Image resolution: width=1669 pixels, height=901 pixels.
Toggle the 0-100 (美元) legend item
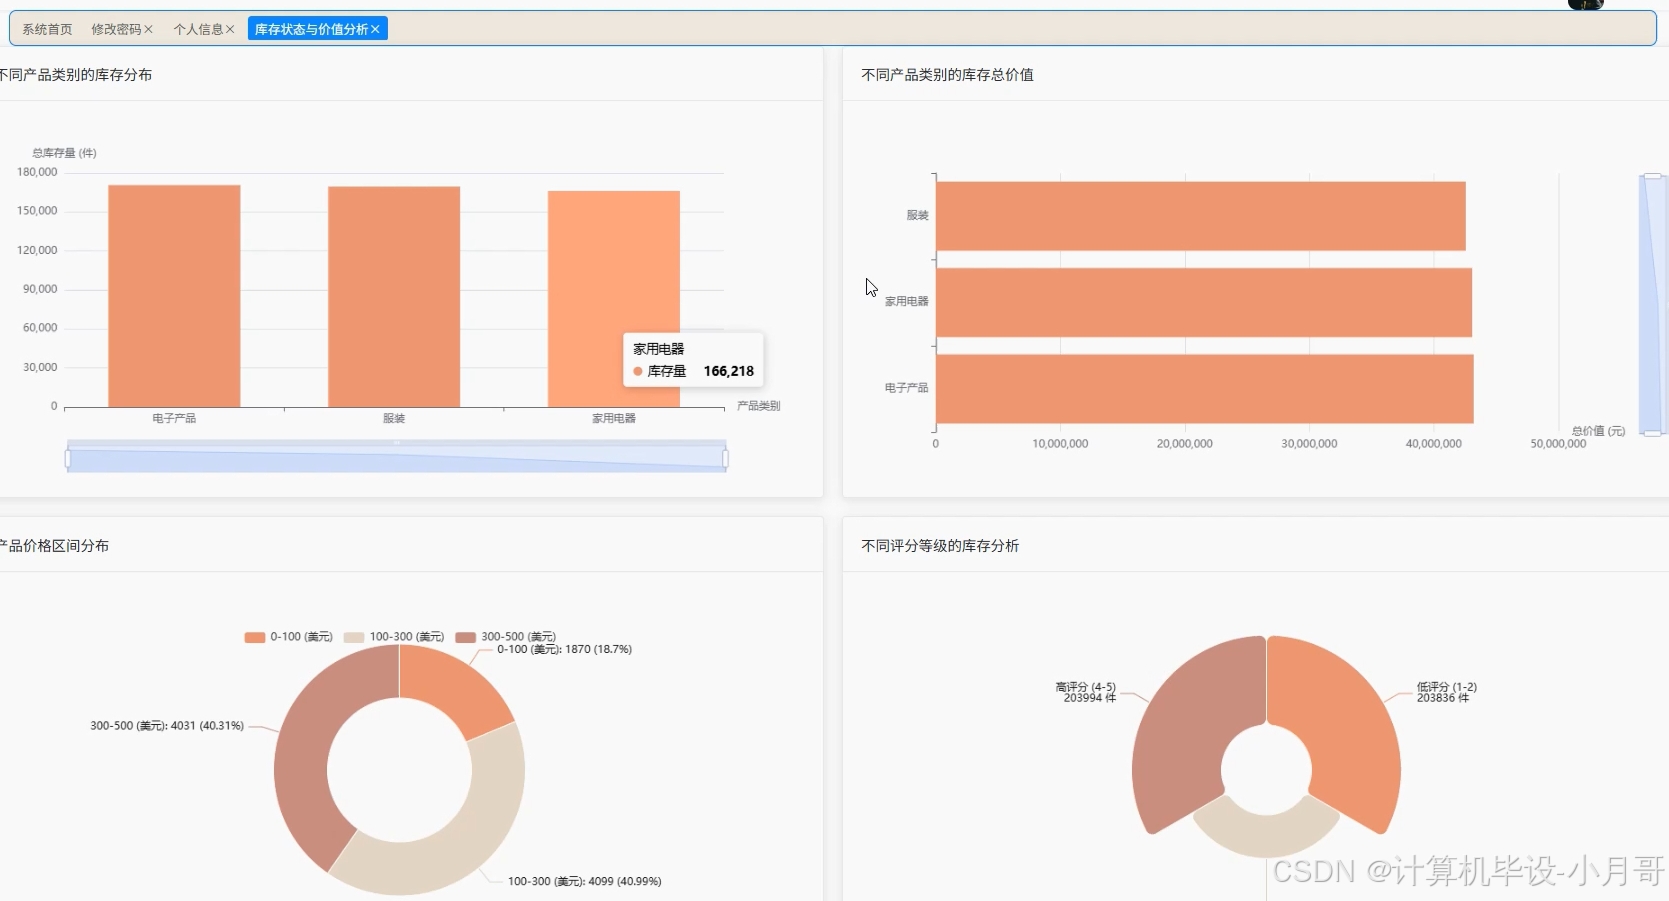pos(288,637)
